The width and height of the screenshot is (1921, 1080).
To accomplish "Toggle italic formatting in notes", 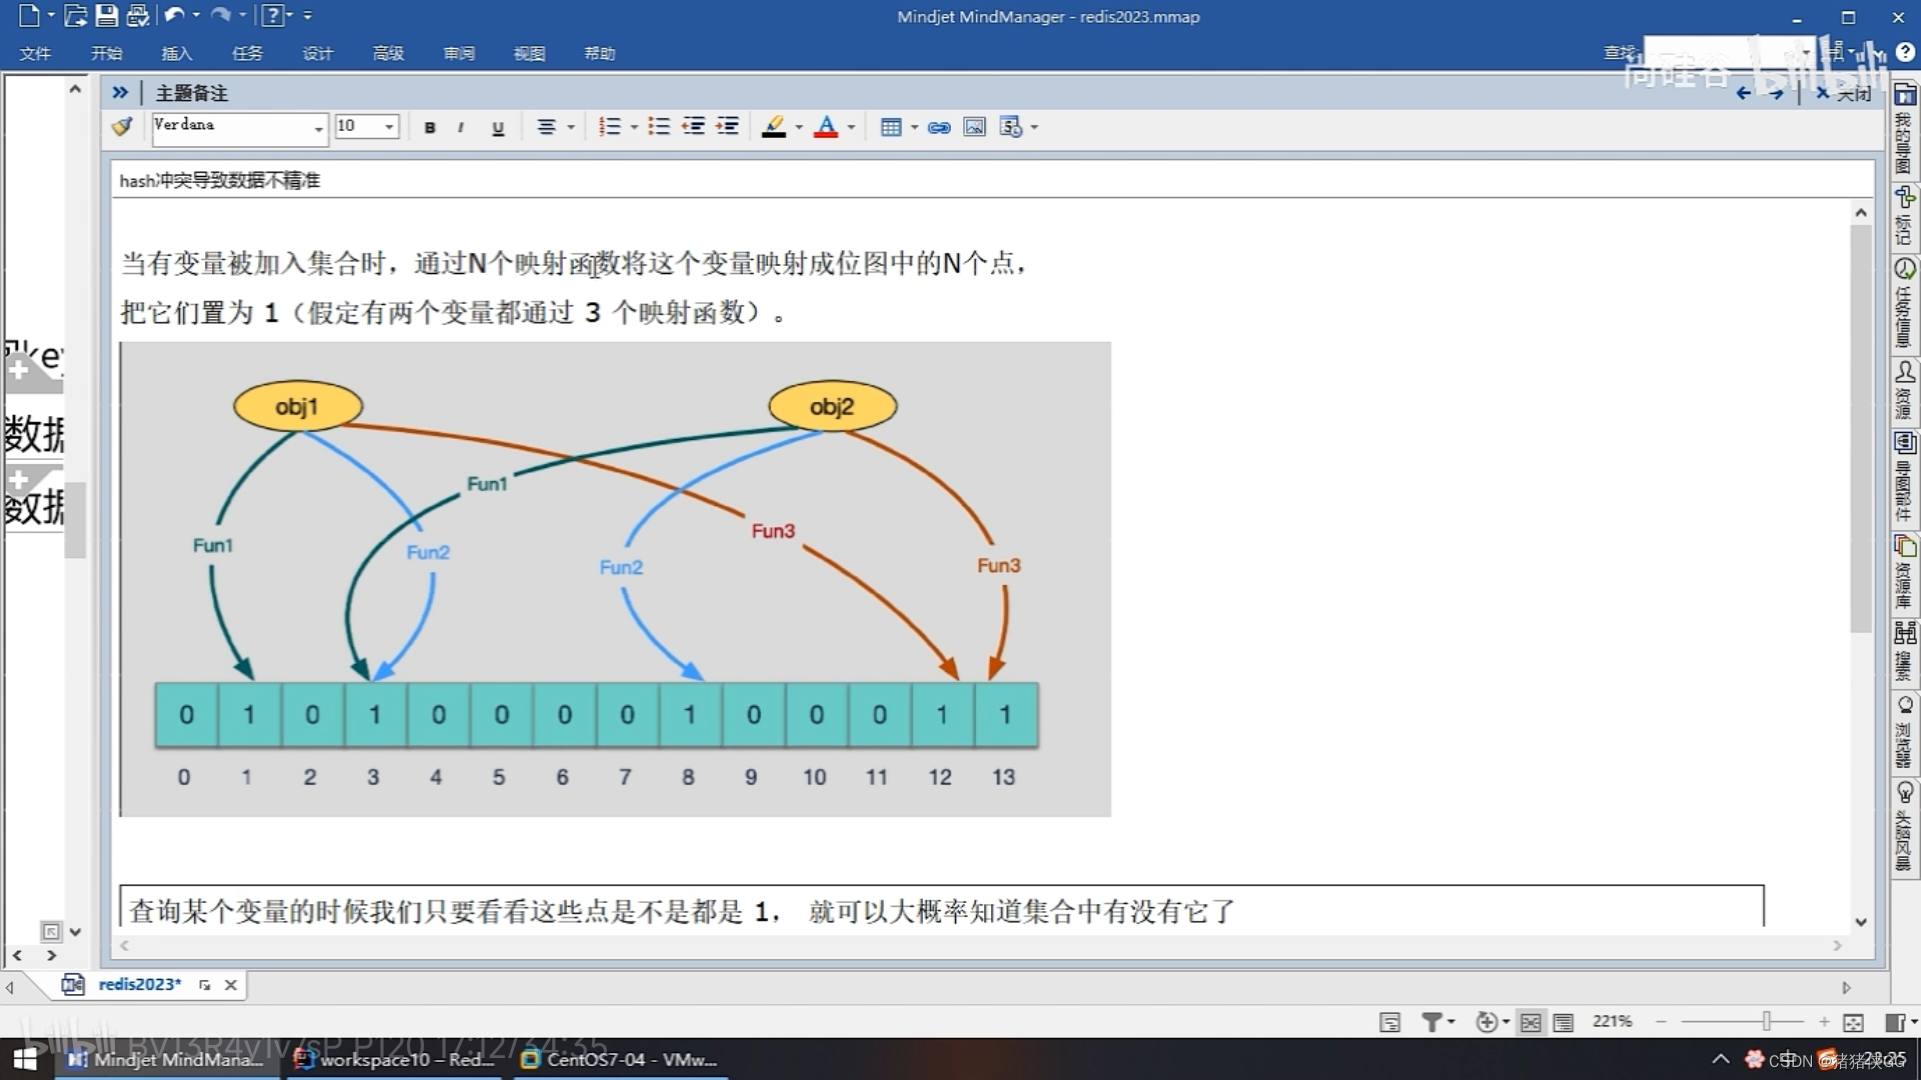I will 461,127.
